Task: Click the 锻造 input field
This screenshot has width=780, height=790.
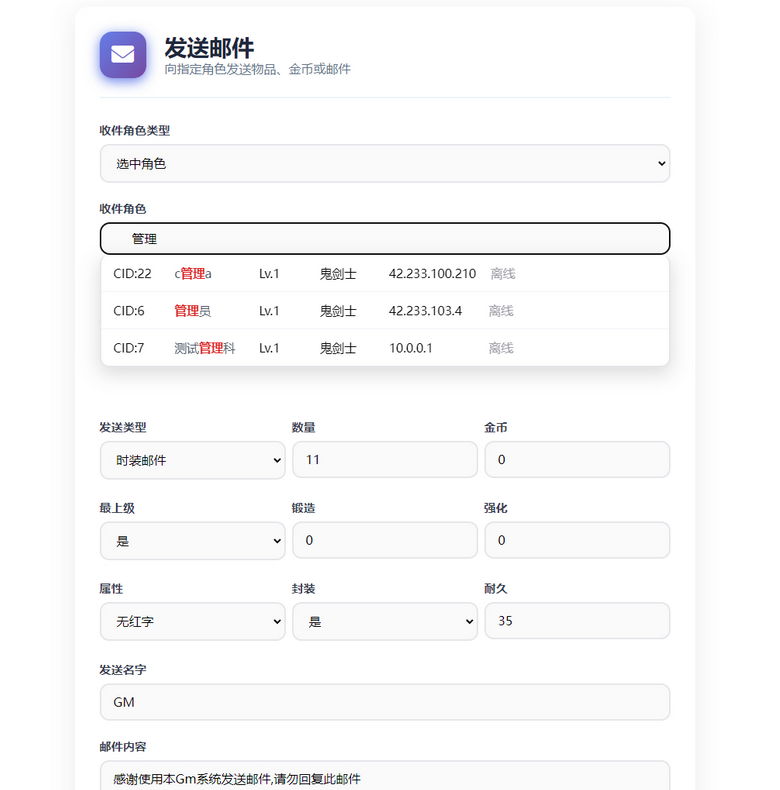Action: point(384,541)
